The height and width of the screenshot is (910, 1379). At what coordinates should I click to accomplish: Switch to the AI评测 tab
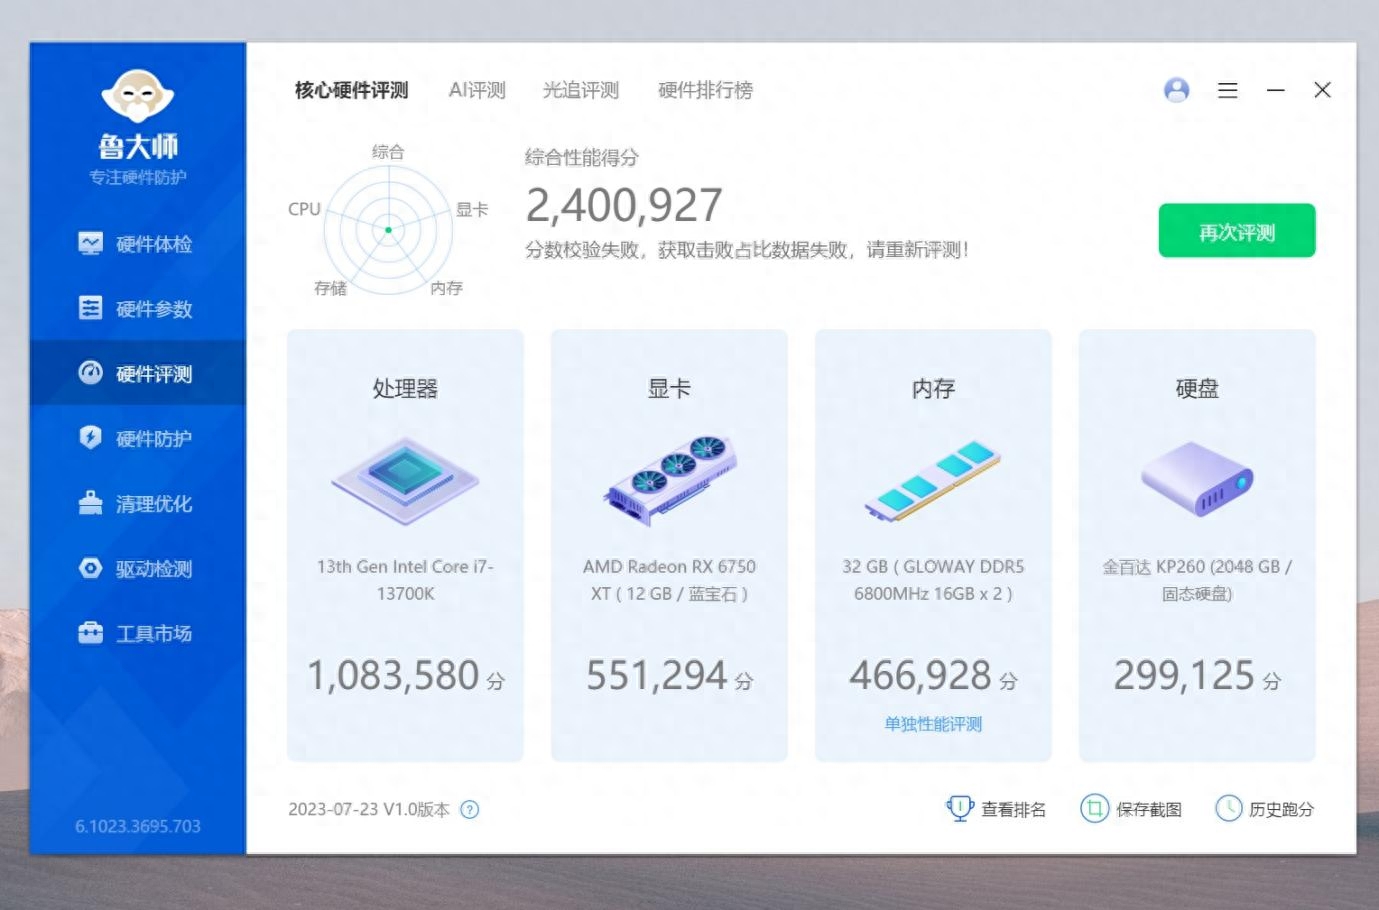click(x=477, y=90)
